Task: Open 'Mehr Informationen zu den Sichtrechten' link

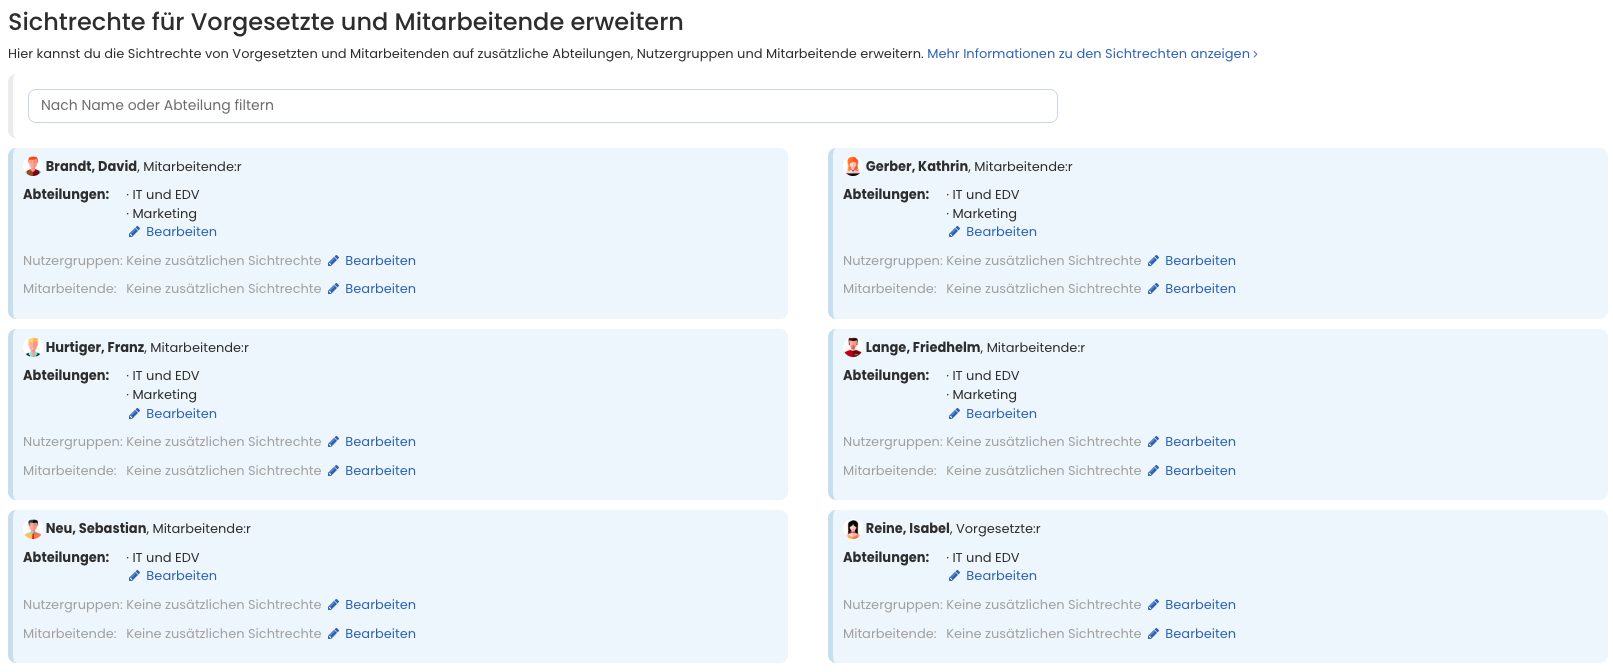Action: click(1091, 54)
